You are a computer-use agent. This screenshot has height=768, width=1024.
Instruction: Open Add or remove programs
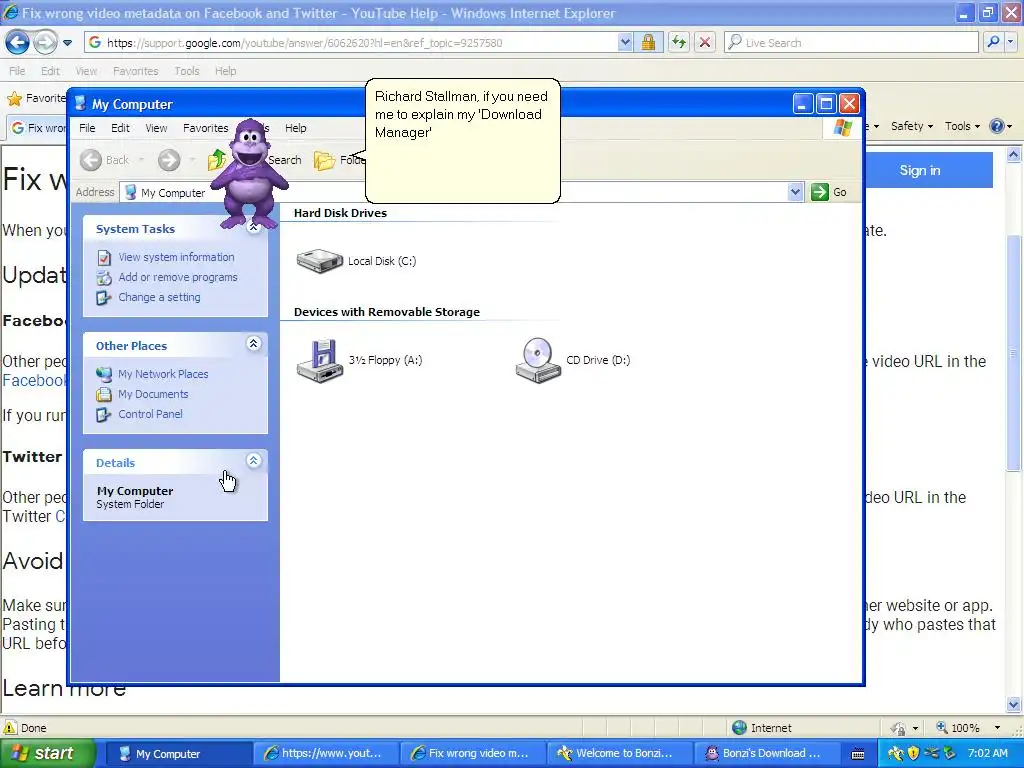pyautogui.click(x=178, y=277)
